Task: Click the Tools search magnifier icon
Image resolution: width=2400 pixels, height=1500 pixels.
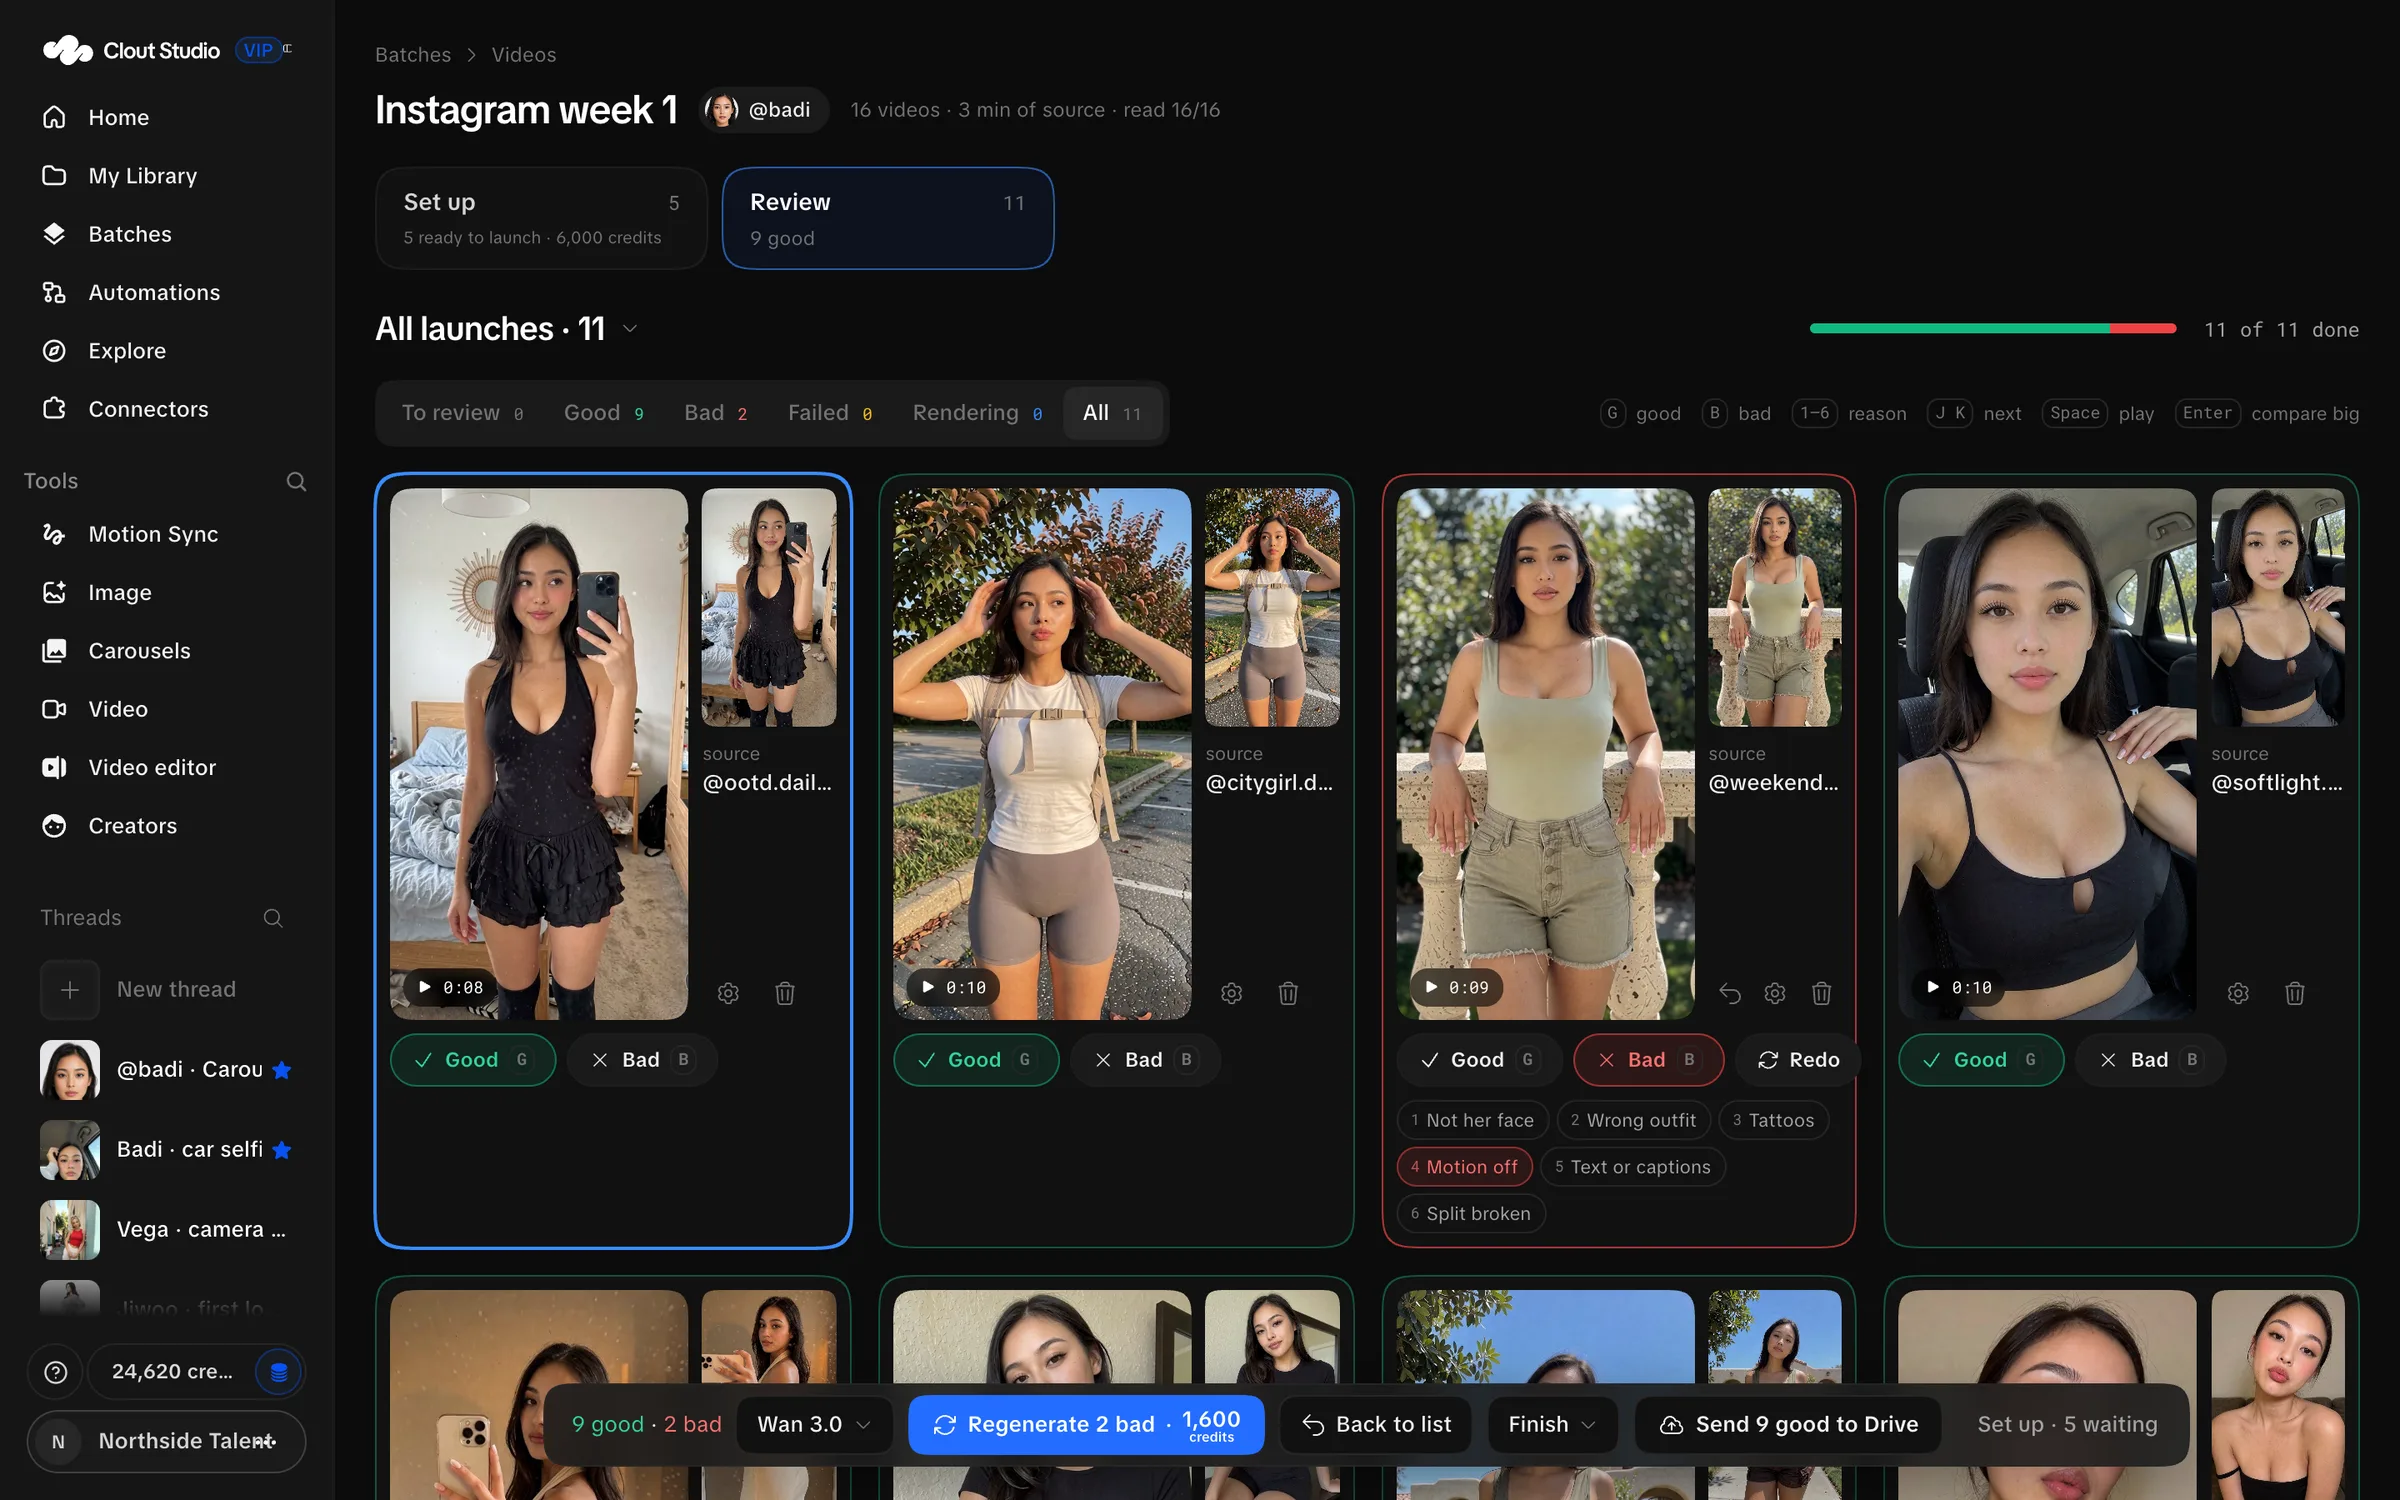Action: pos(296,481)
